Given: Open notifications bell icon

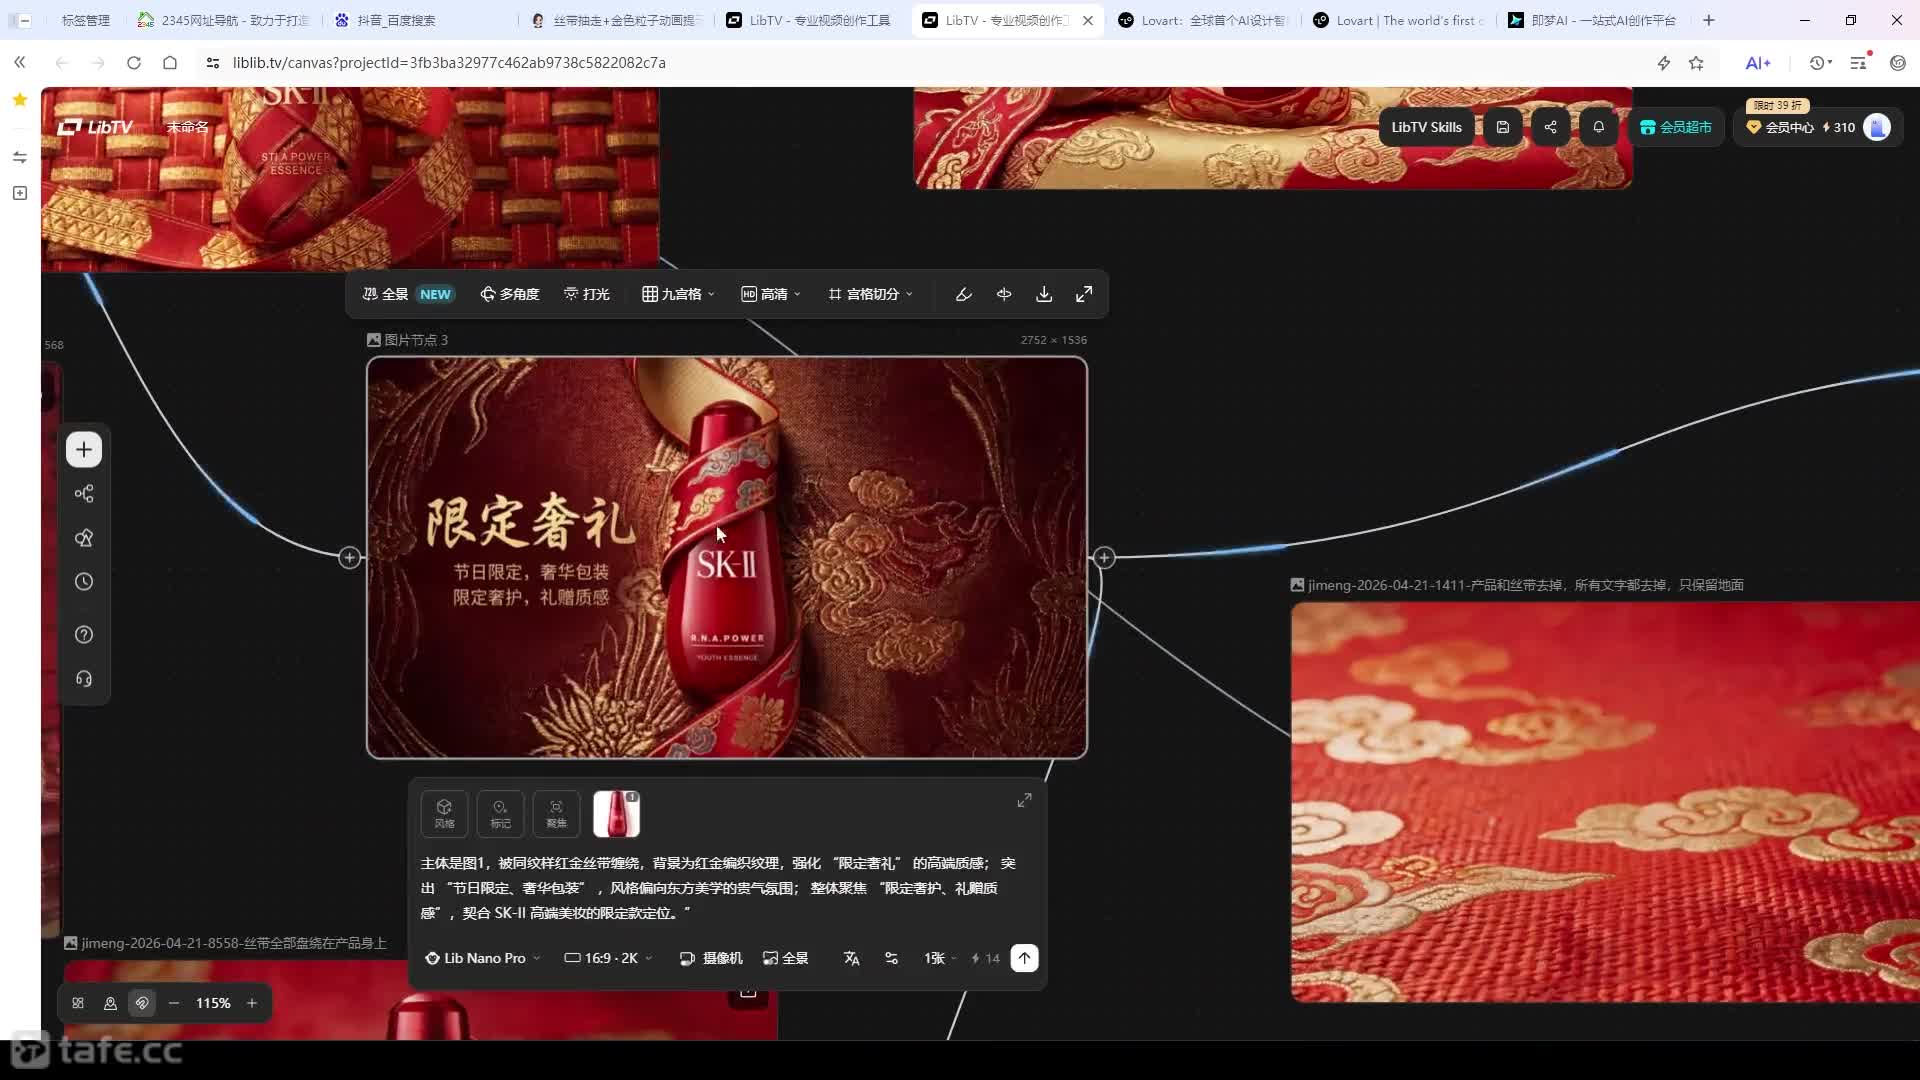Looking at the screenshot, I should tap(1598, 127).
